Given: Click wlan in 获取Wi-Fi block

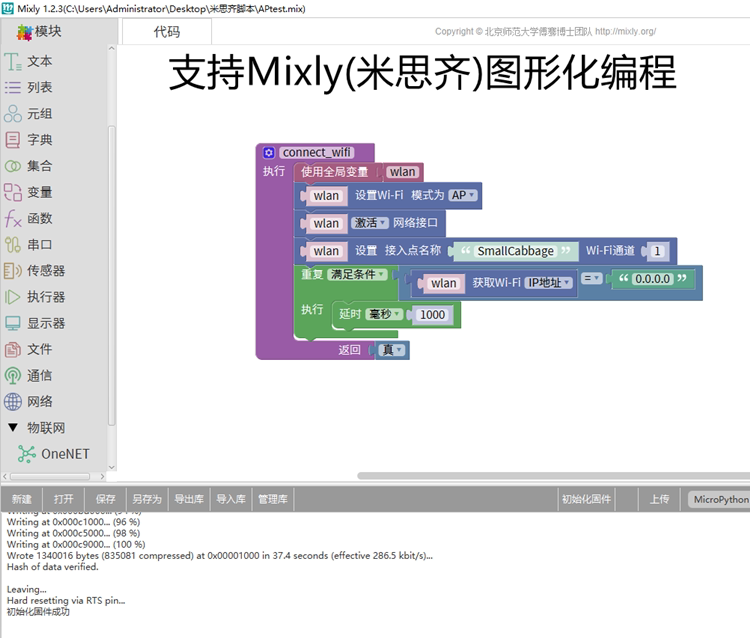Looking at the screenshot, I should pyautogui.click(x=443, y=283).
